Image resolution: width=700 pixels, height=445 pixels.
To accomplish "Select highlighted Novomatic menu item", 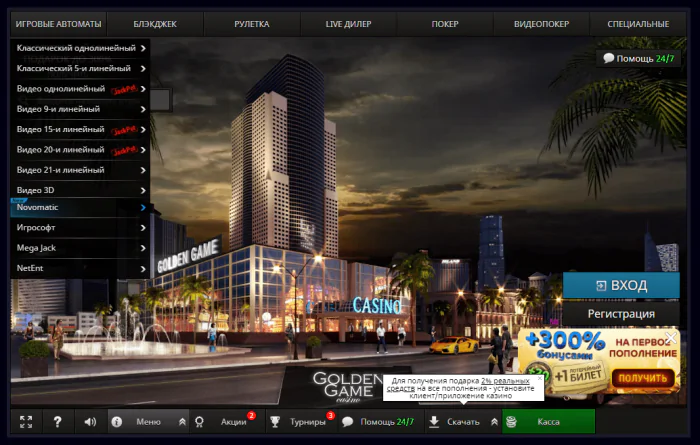I will click(80, 208).
